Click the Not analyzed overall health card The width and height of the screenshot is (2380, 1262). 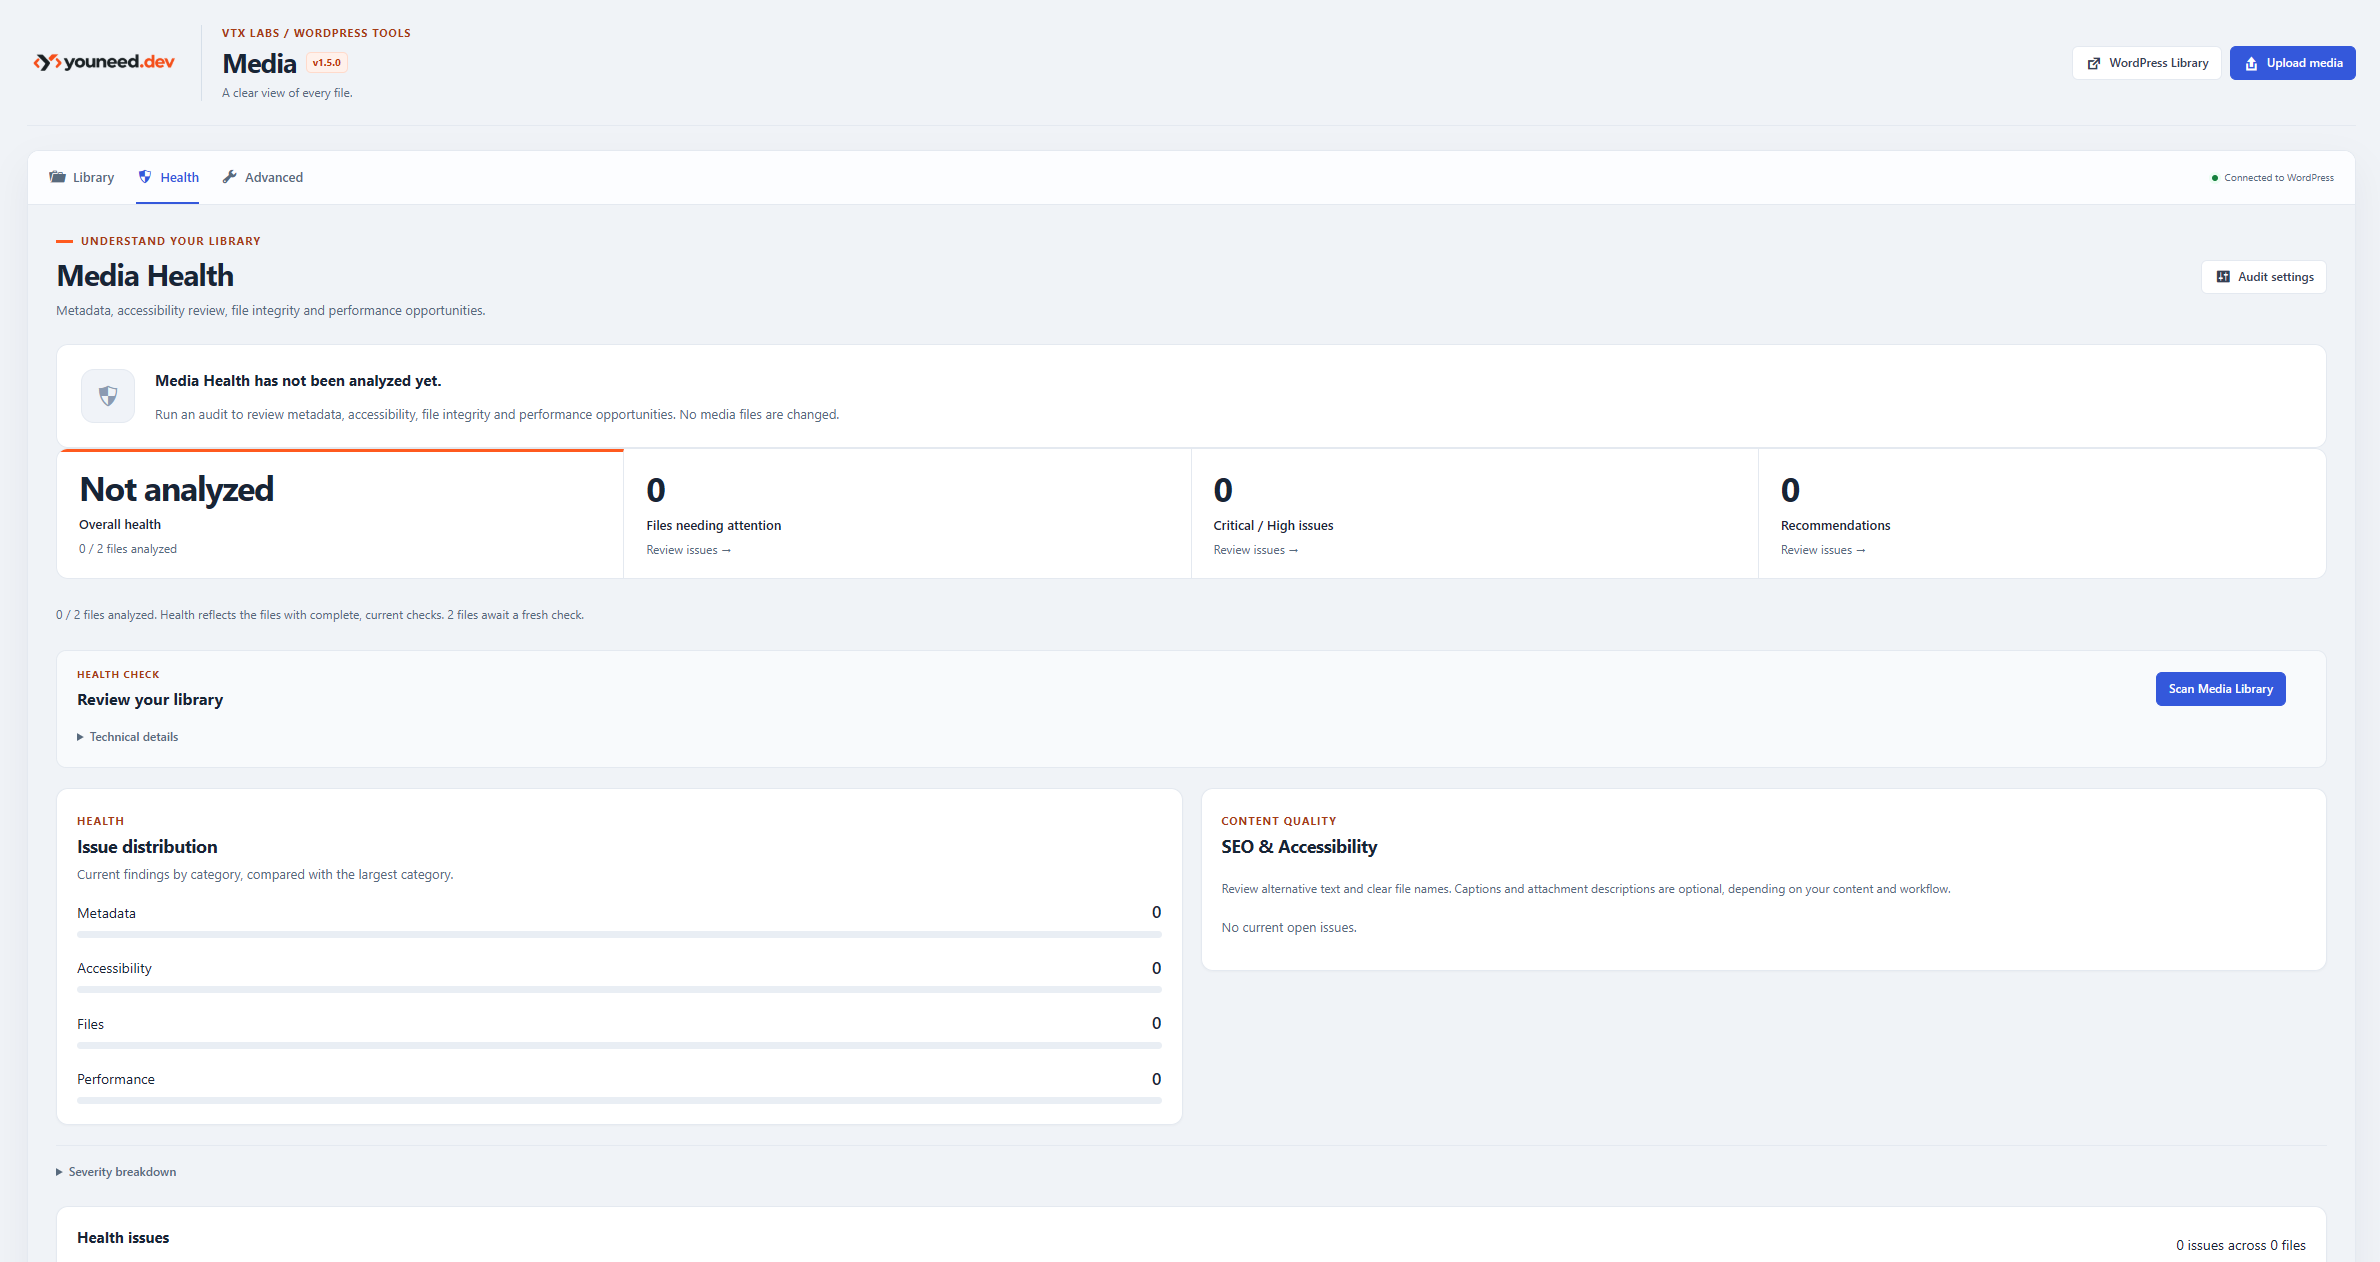coord(341,514)
